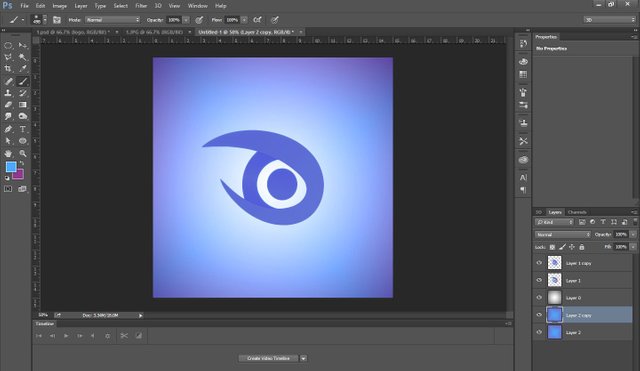
Task: Select the Crop tool
Action: point(8,69)
